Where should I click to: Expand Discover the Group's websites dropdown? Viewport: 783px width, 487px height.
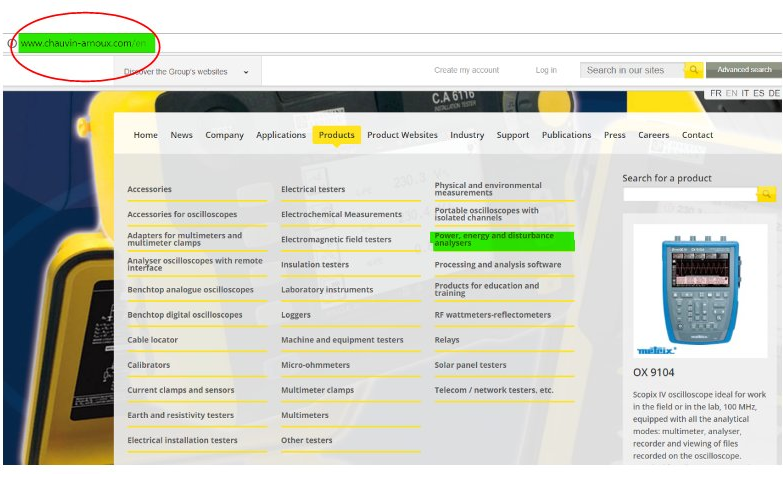[x=246, y=72]
